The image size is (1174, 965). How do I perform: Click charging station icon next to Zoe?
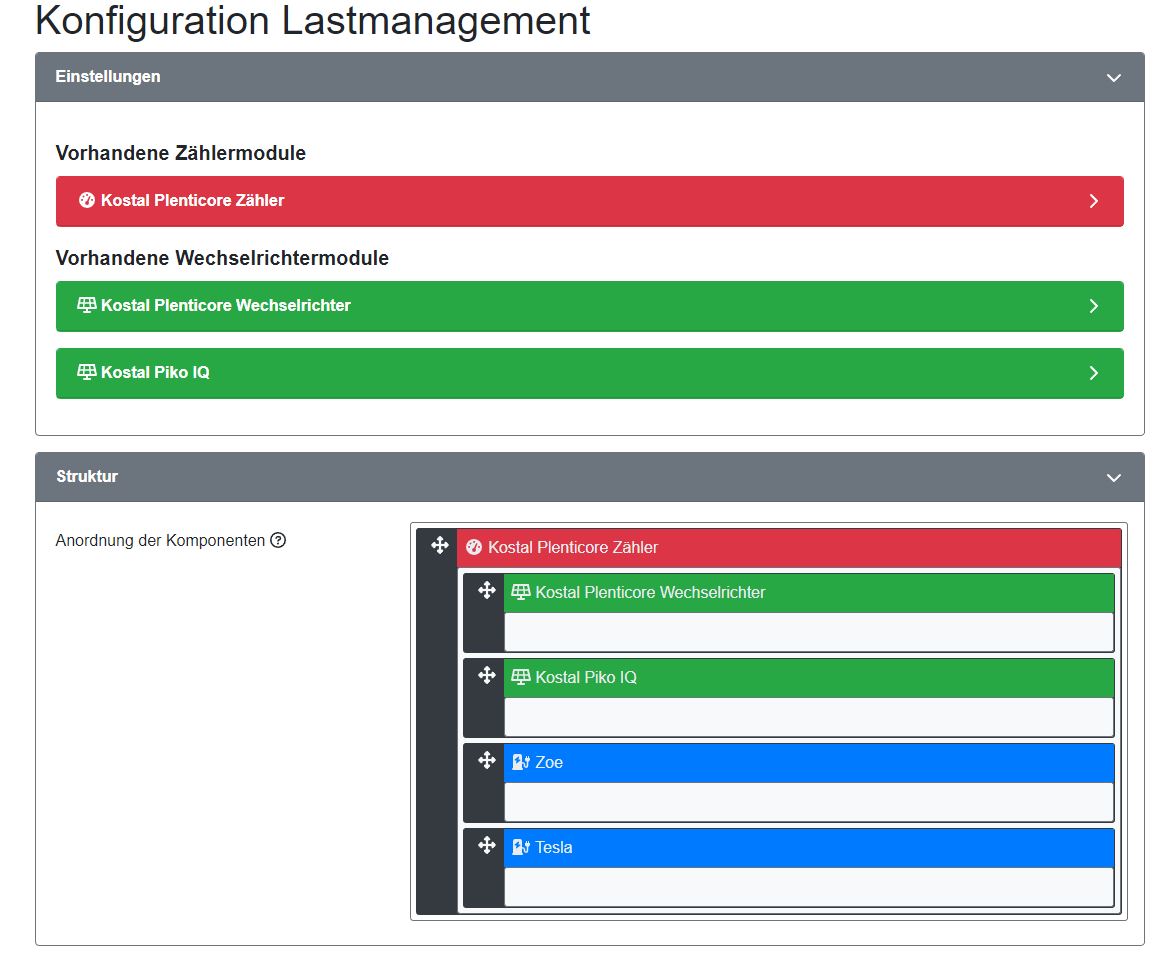click(x=520, y=762)
